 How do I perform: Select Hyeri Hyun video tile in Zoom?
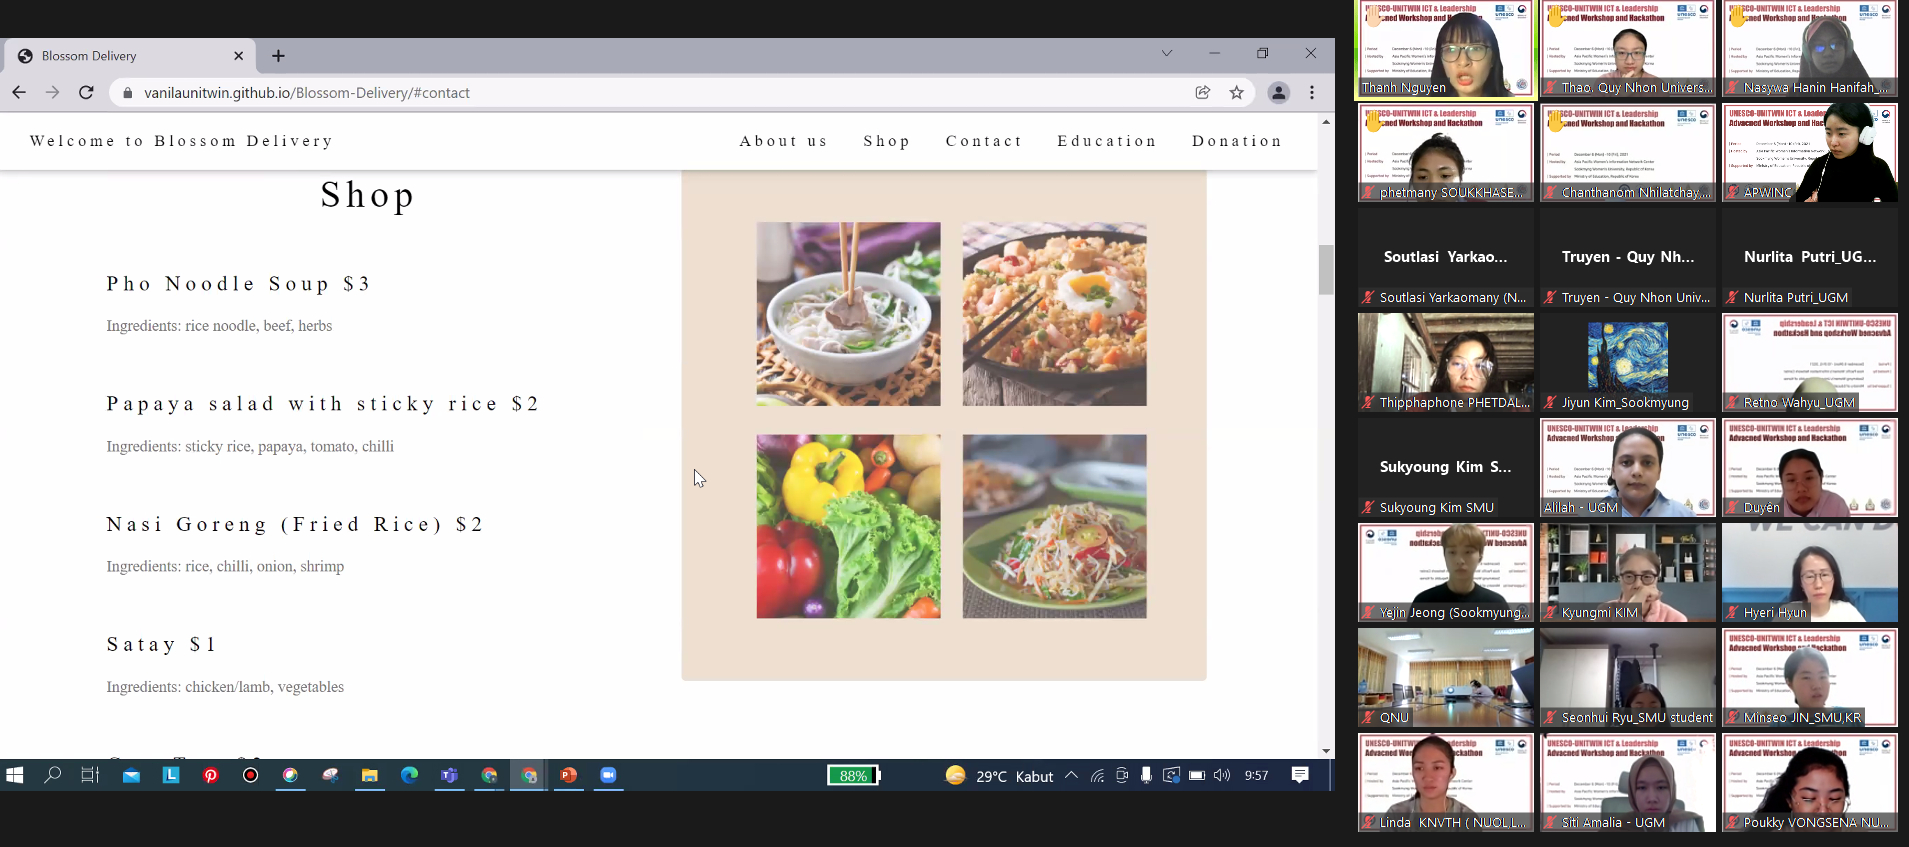coord(1809,573)
